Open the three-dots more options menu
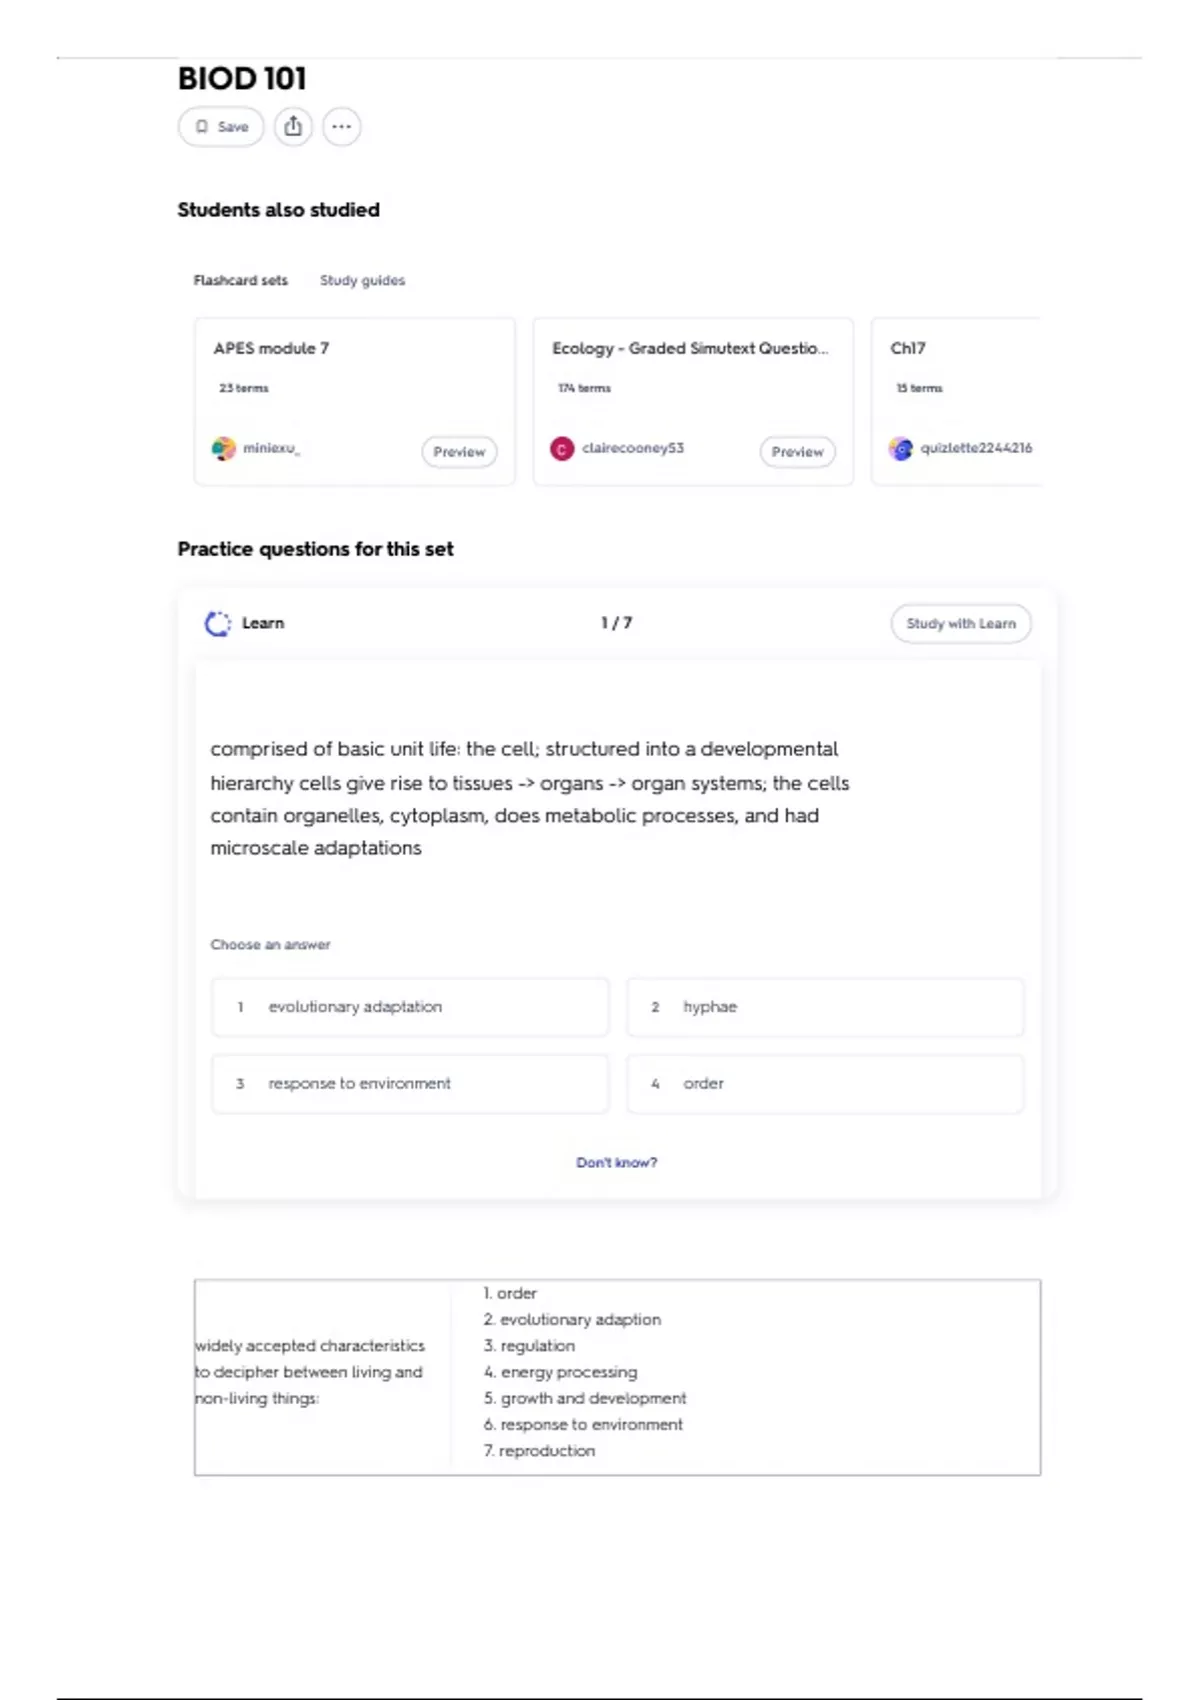This screenshot has height=1700, width=1200. click(342, 127)
